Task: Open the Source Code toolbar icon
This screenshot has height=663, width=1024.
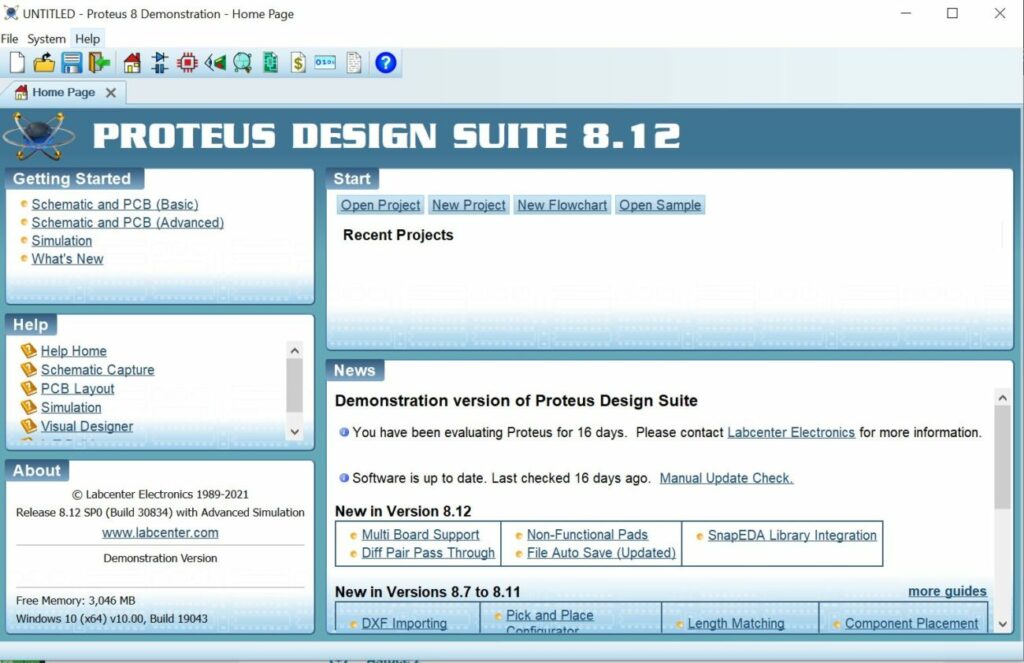Action: [x=325, y=63]
